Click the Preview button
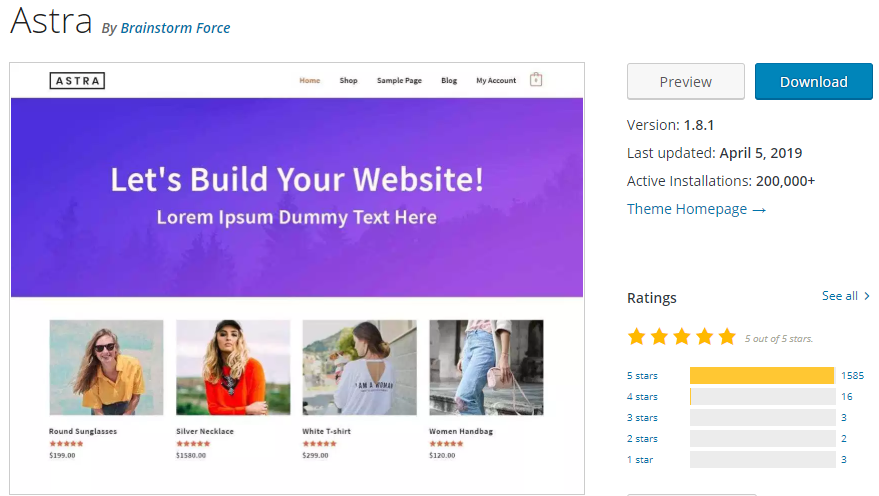Screen dimensions: 879x496 coord(686,82)
